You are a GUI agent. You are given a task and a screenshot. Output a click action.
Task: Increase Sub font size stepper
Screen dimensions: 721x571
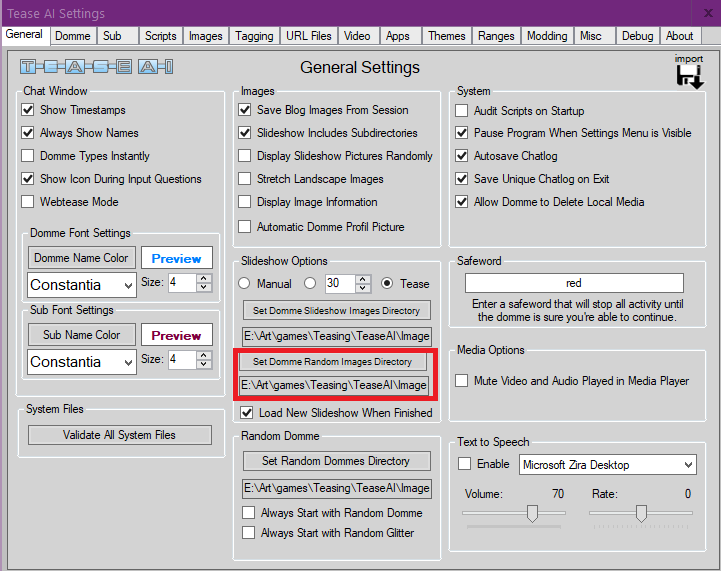[x=204, y=355]
